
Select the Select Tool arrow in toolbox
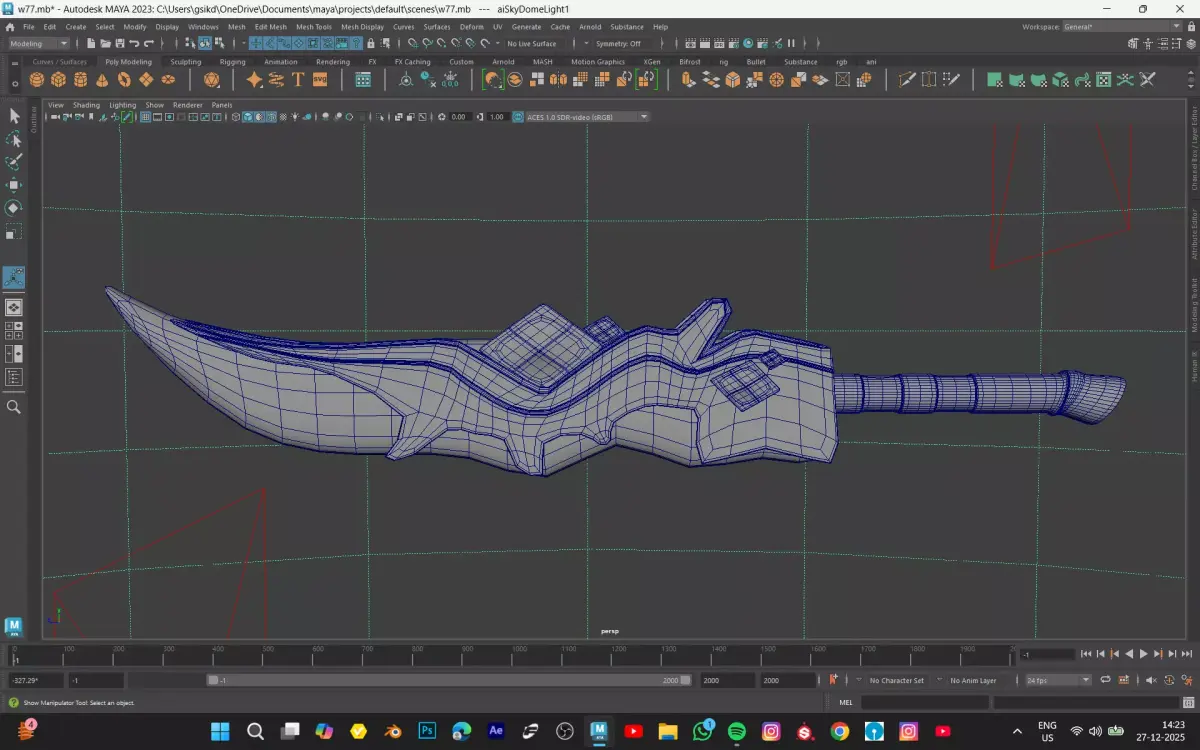tap(14, 116)
